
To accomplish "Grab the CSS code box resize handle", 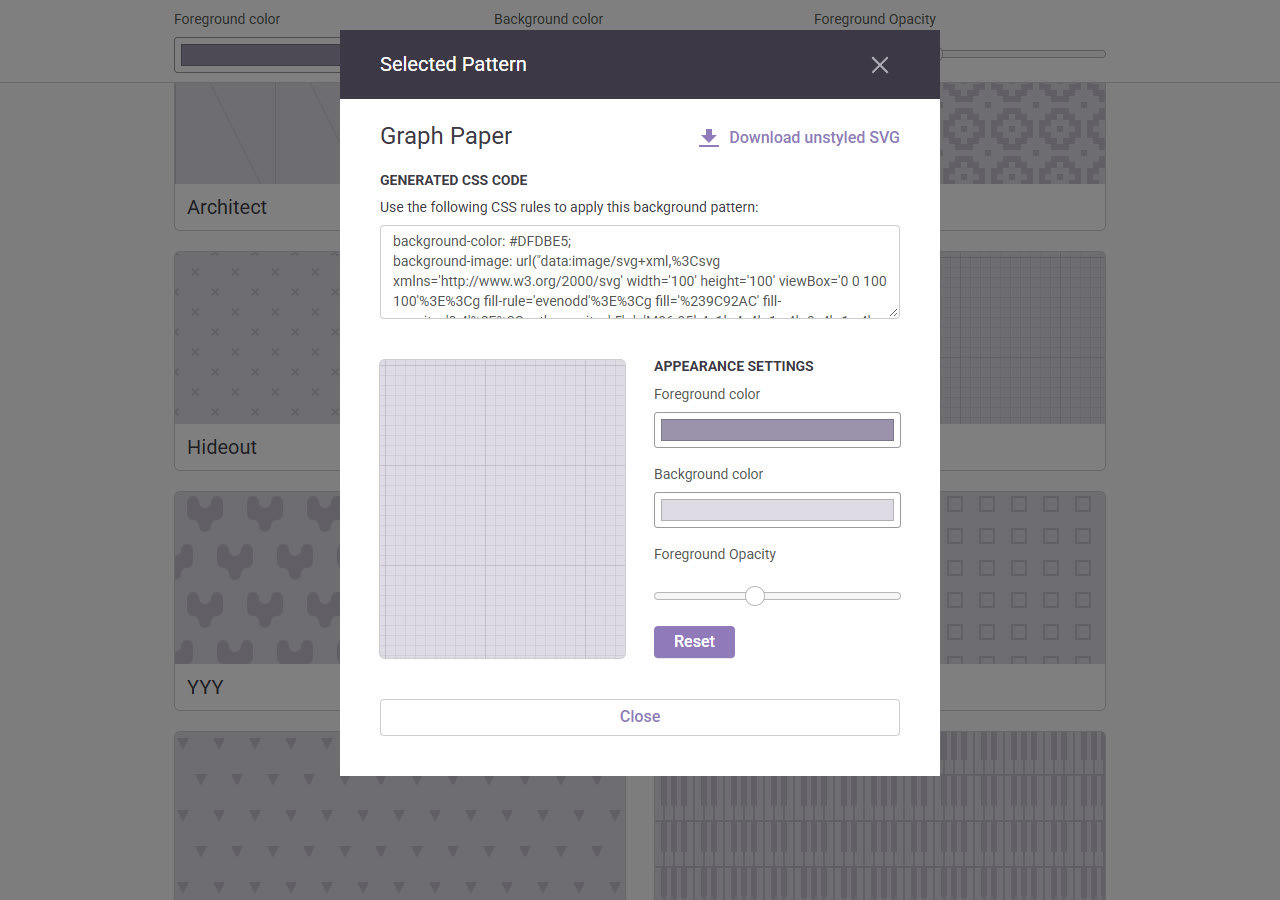I will click(x=893, y=312).
